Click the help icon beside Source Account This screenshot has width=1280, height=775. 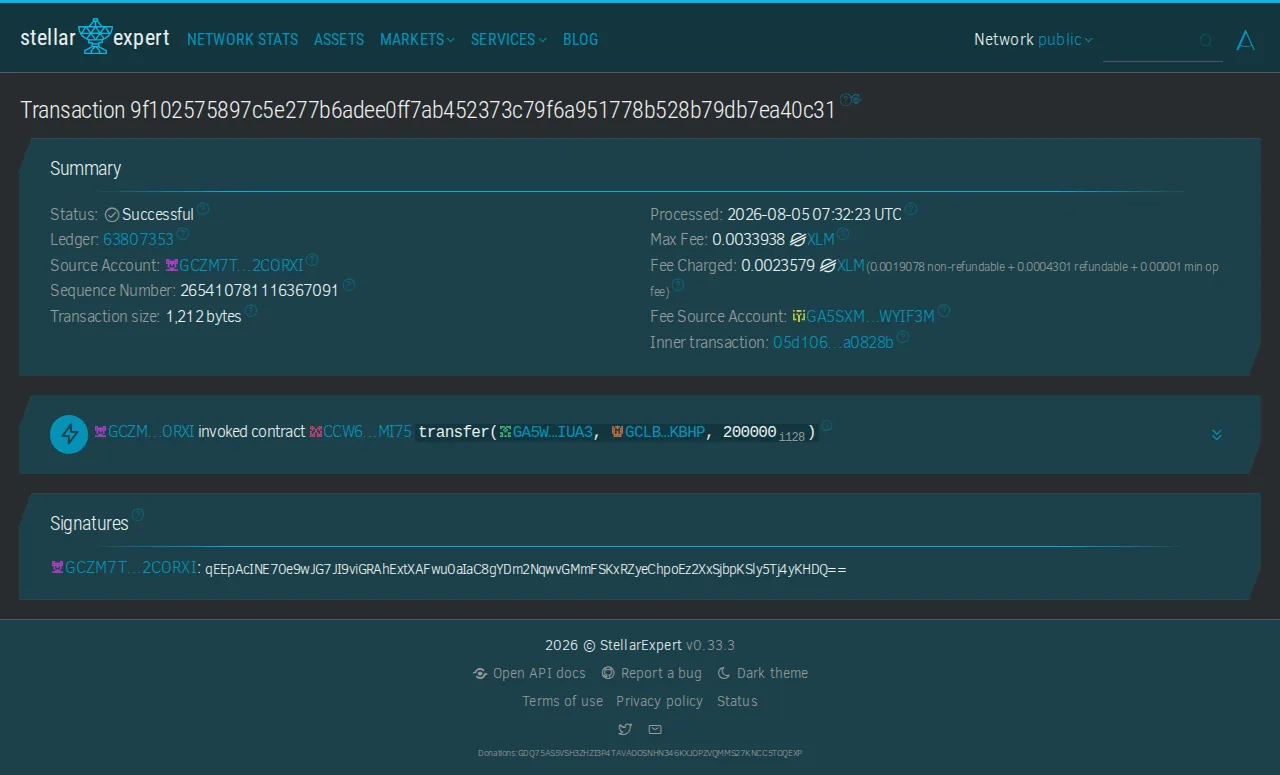coord(312,260)
